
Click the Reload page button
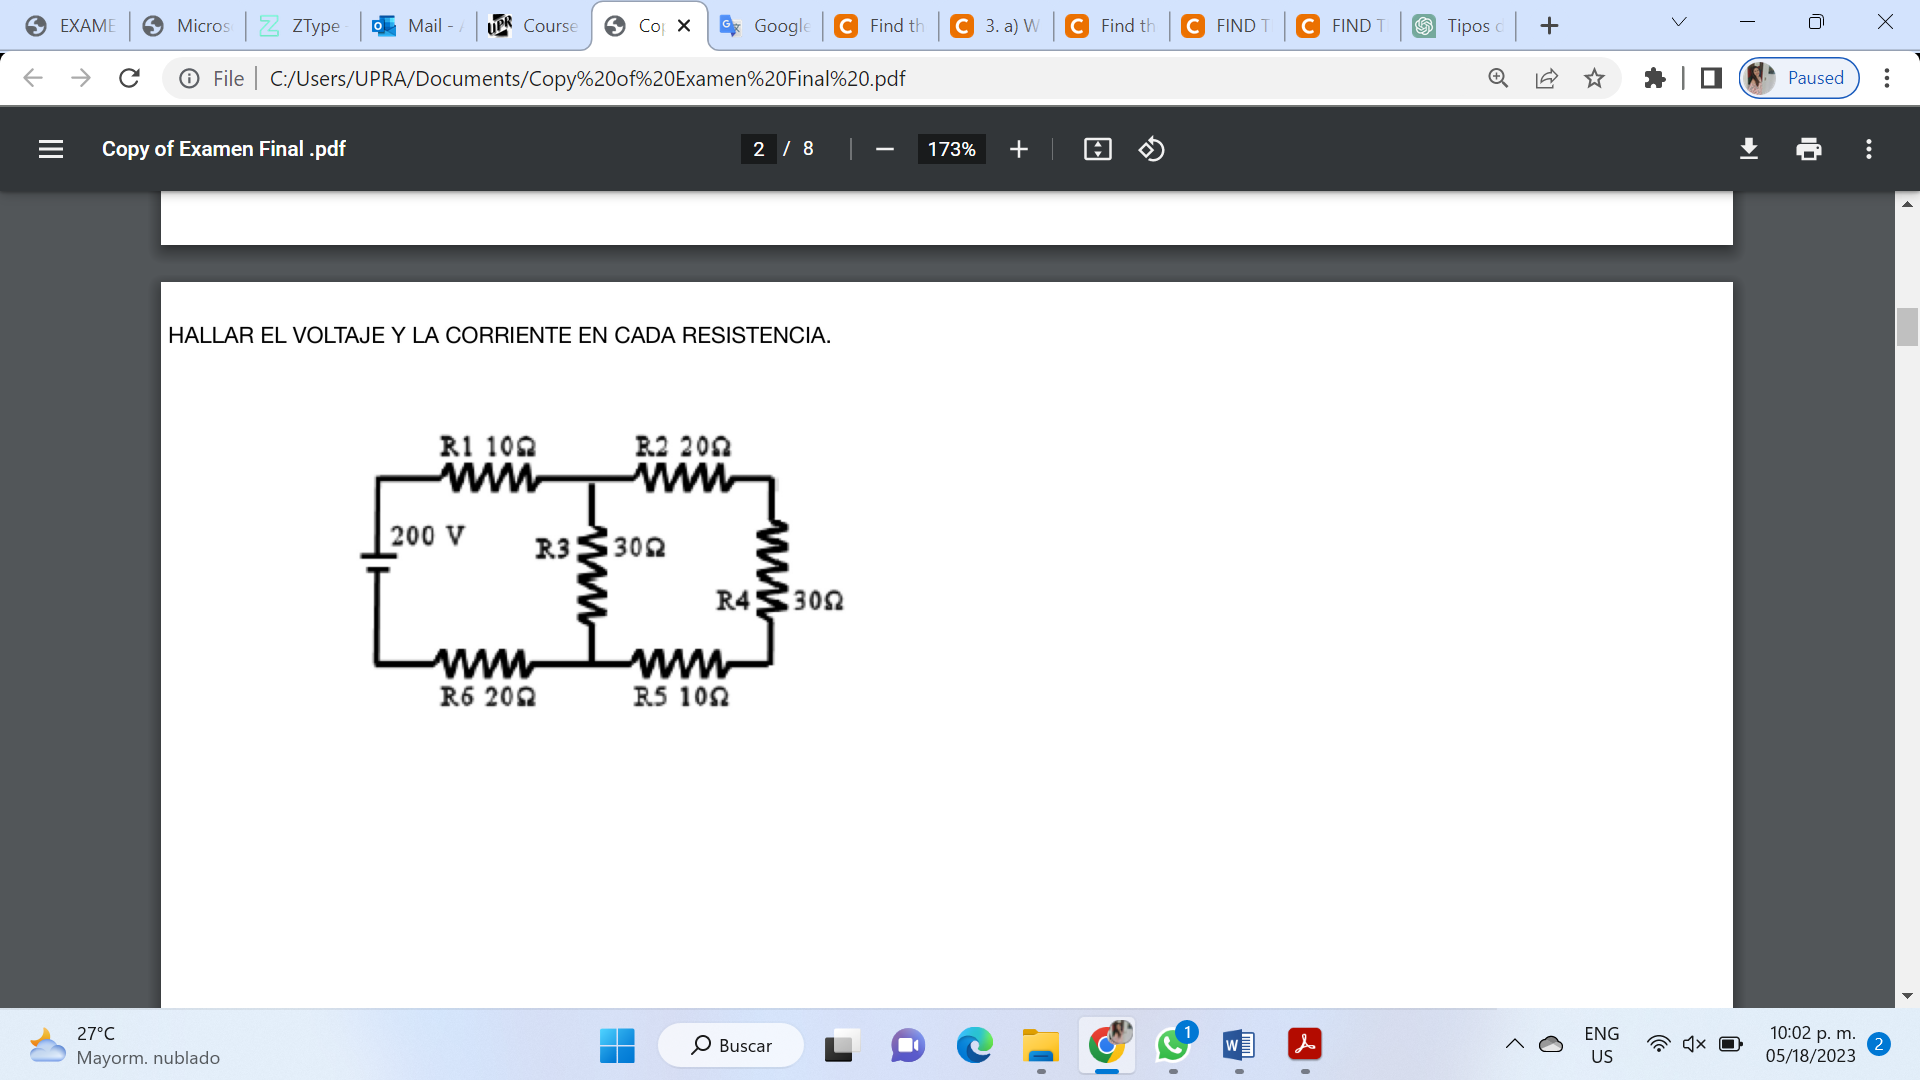pyautogui.click(x=128, y=78)
